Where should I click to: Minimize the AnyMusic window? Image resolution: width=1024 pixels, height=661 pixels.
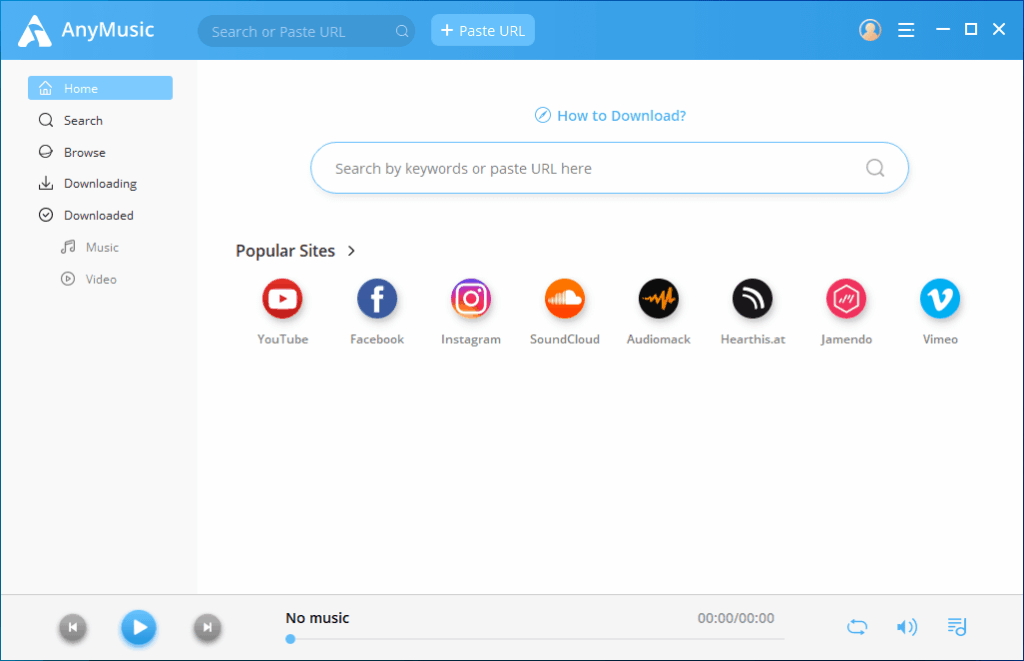coord(943,29)
